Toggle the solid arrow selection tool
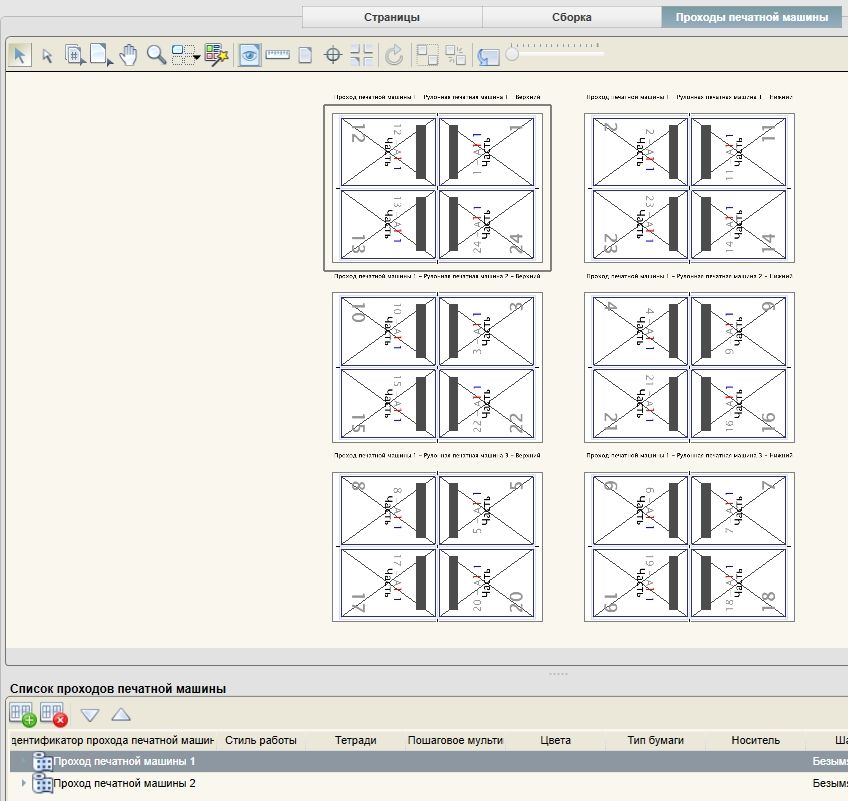 pos(19,55)
